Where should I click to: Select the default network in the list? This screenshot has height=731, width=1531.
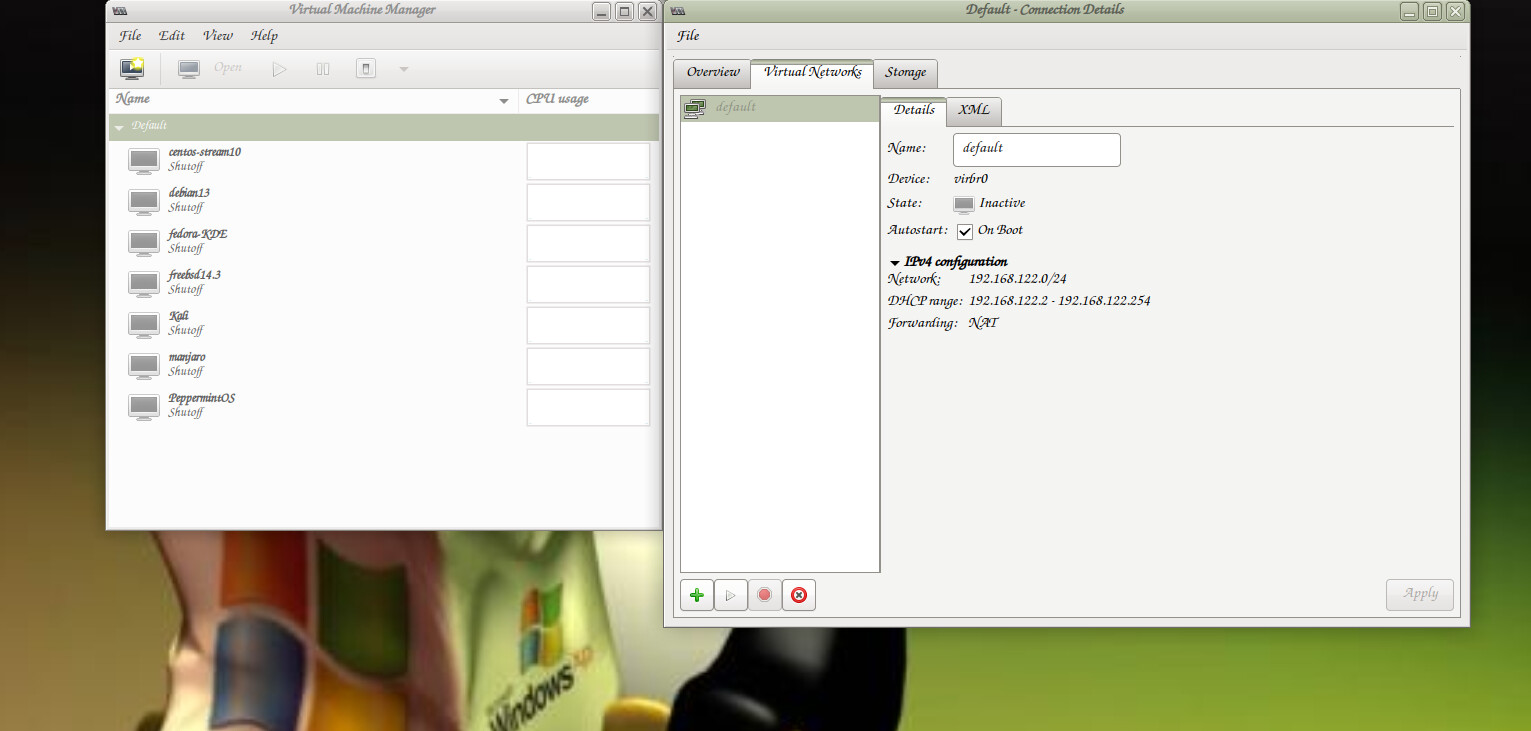736,108
